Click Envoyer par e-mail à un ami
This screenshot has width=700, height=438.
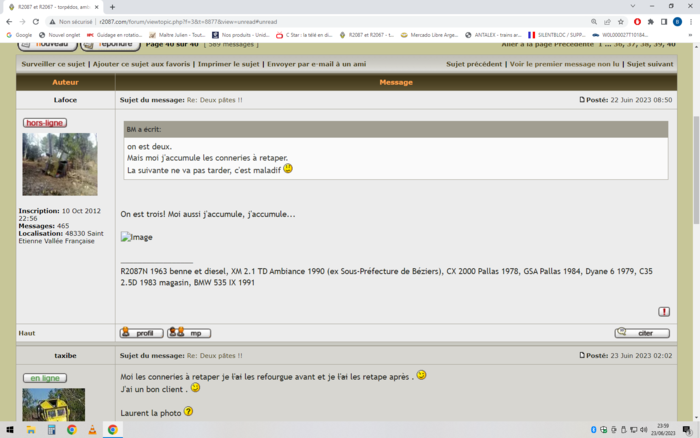[x=317, y=64]
